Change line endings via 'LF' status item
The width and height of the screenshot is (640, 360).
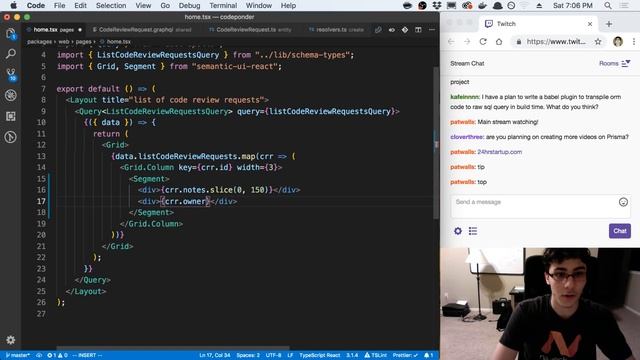pyautogui.click(x=290, y=356)
